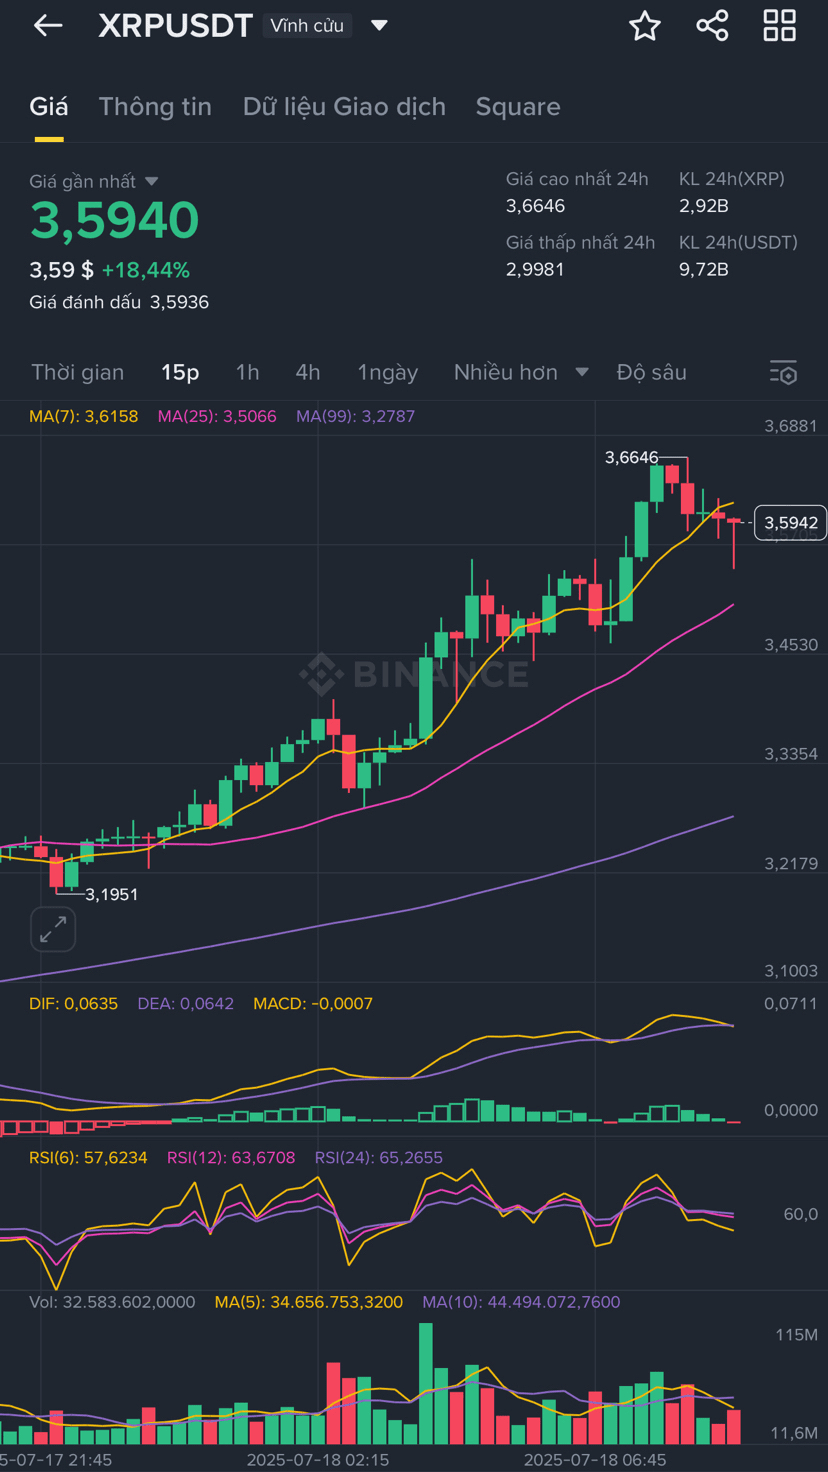Tap the 2025-07-18 06:45 time label

point(595,1460)
